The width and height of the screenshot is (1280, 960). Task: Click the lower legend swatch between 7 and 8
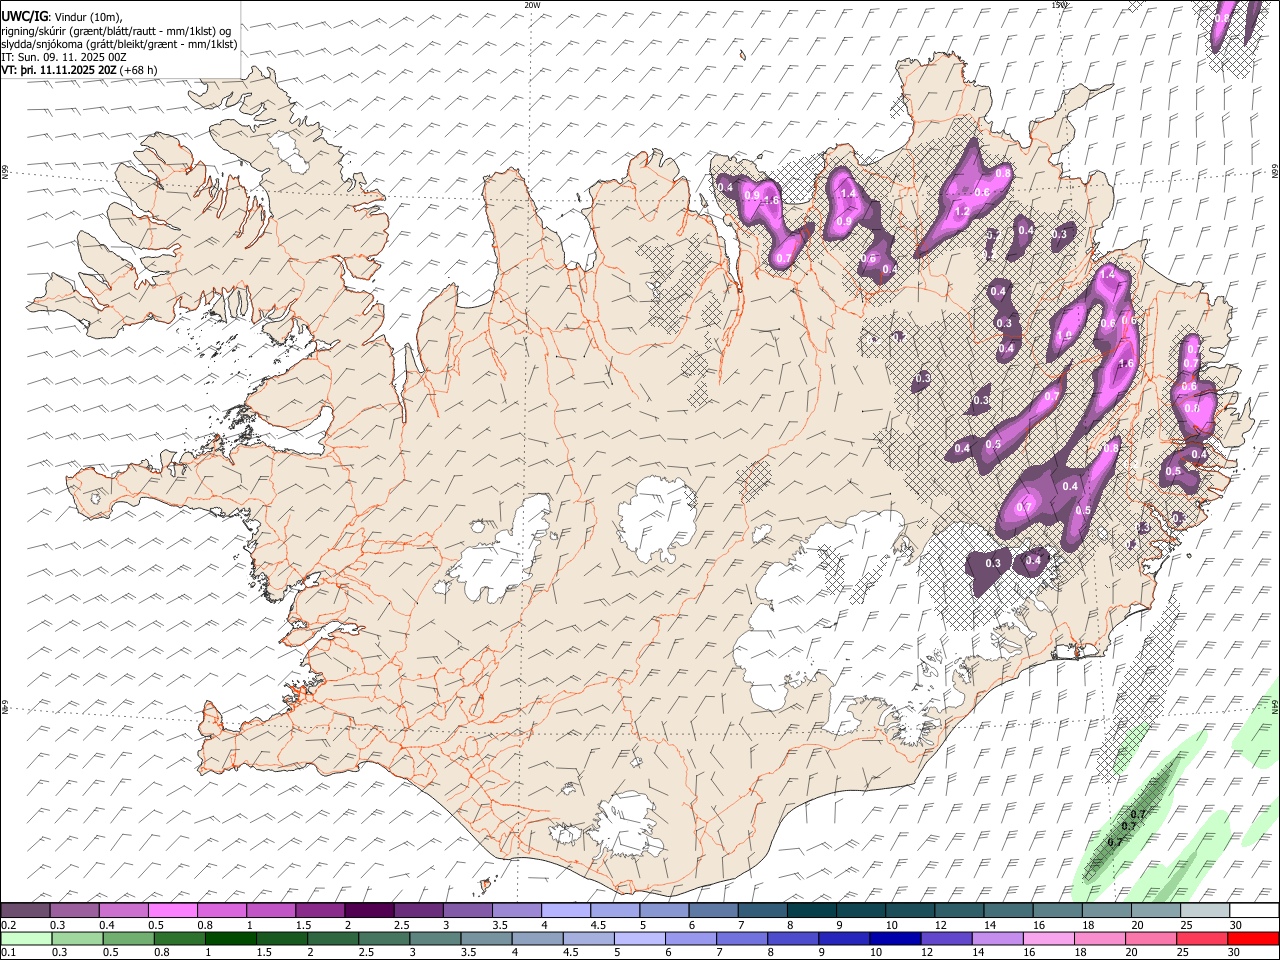click(741, 938)
